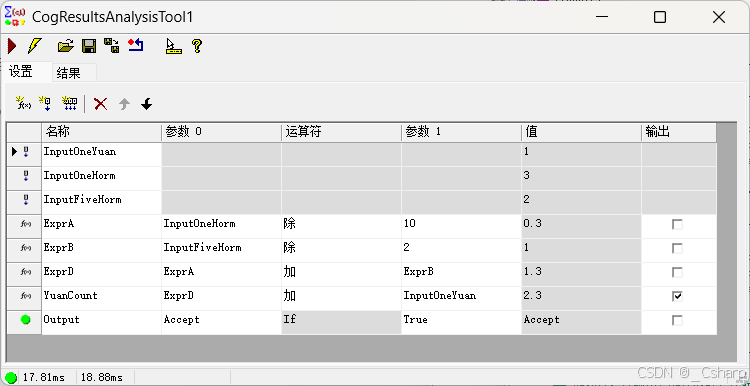
Task: Switch to the 结果 tab
Action: coord(74,73)
